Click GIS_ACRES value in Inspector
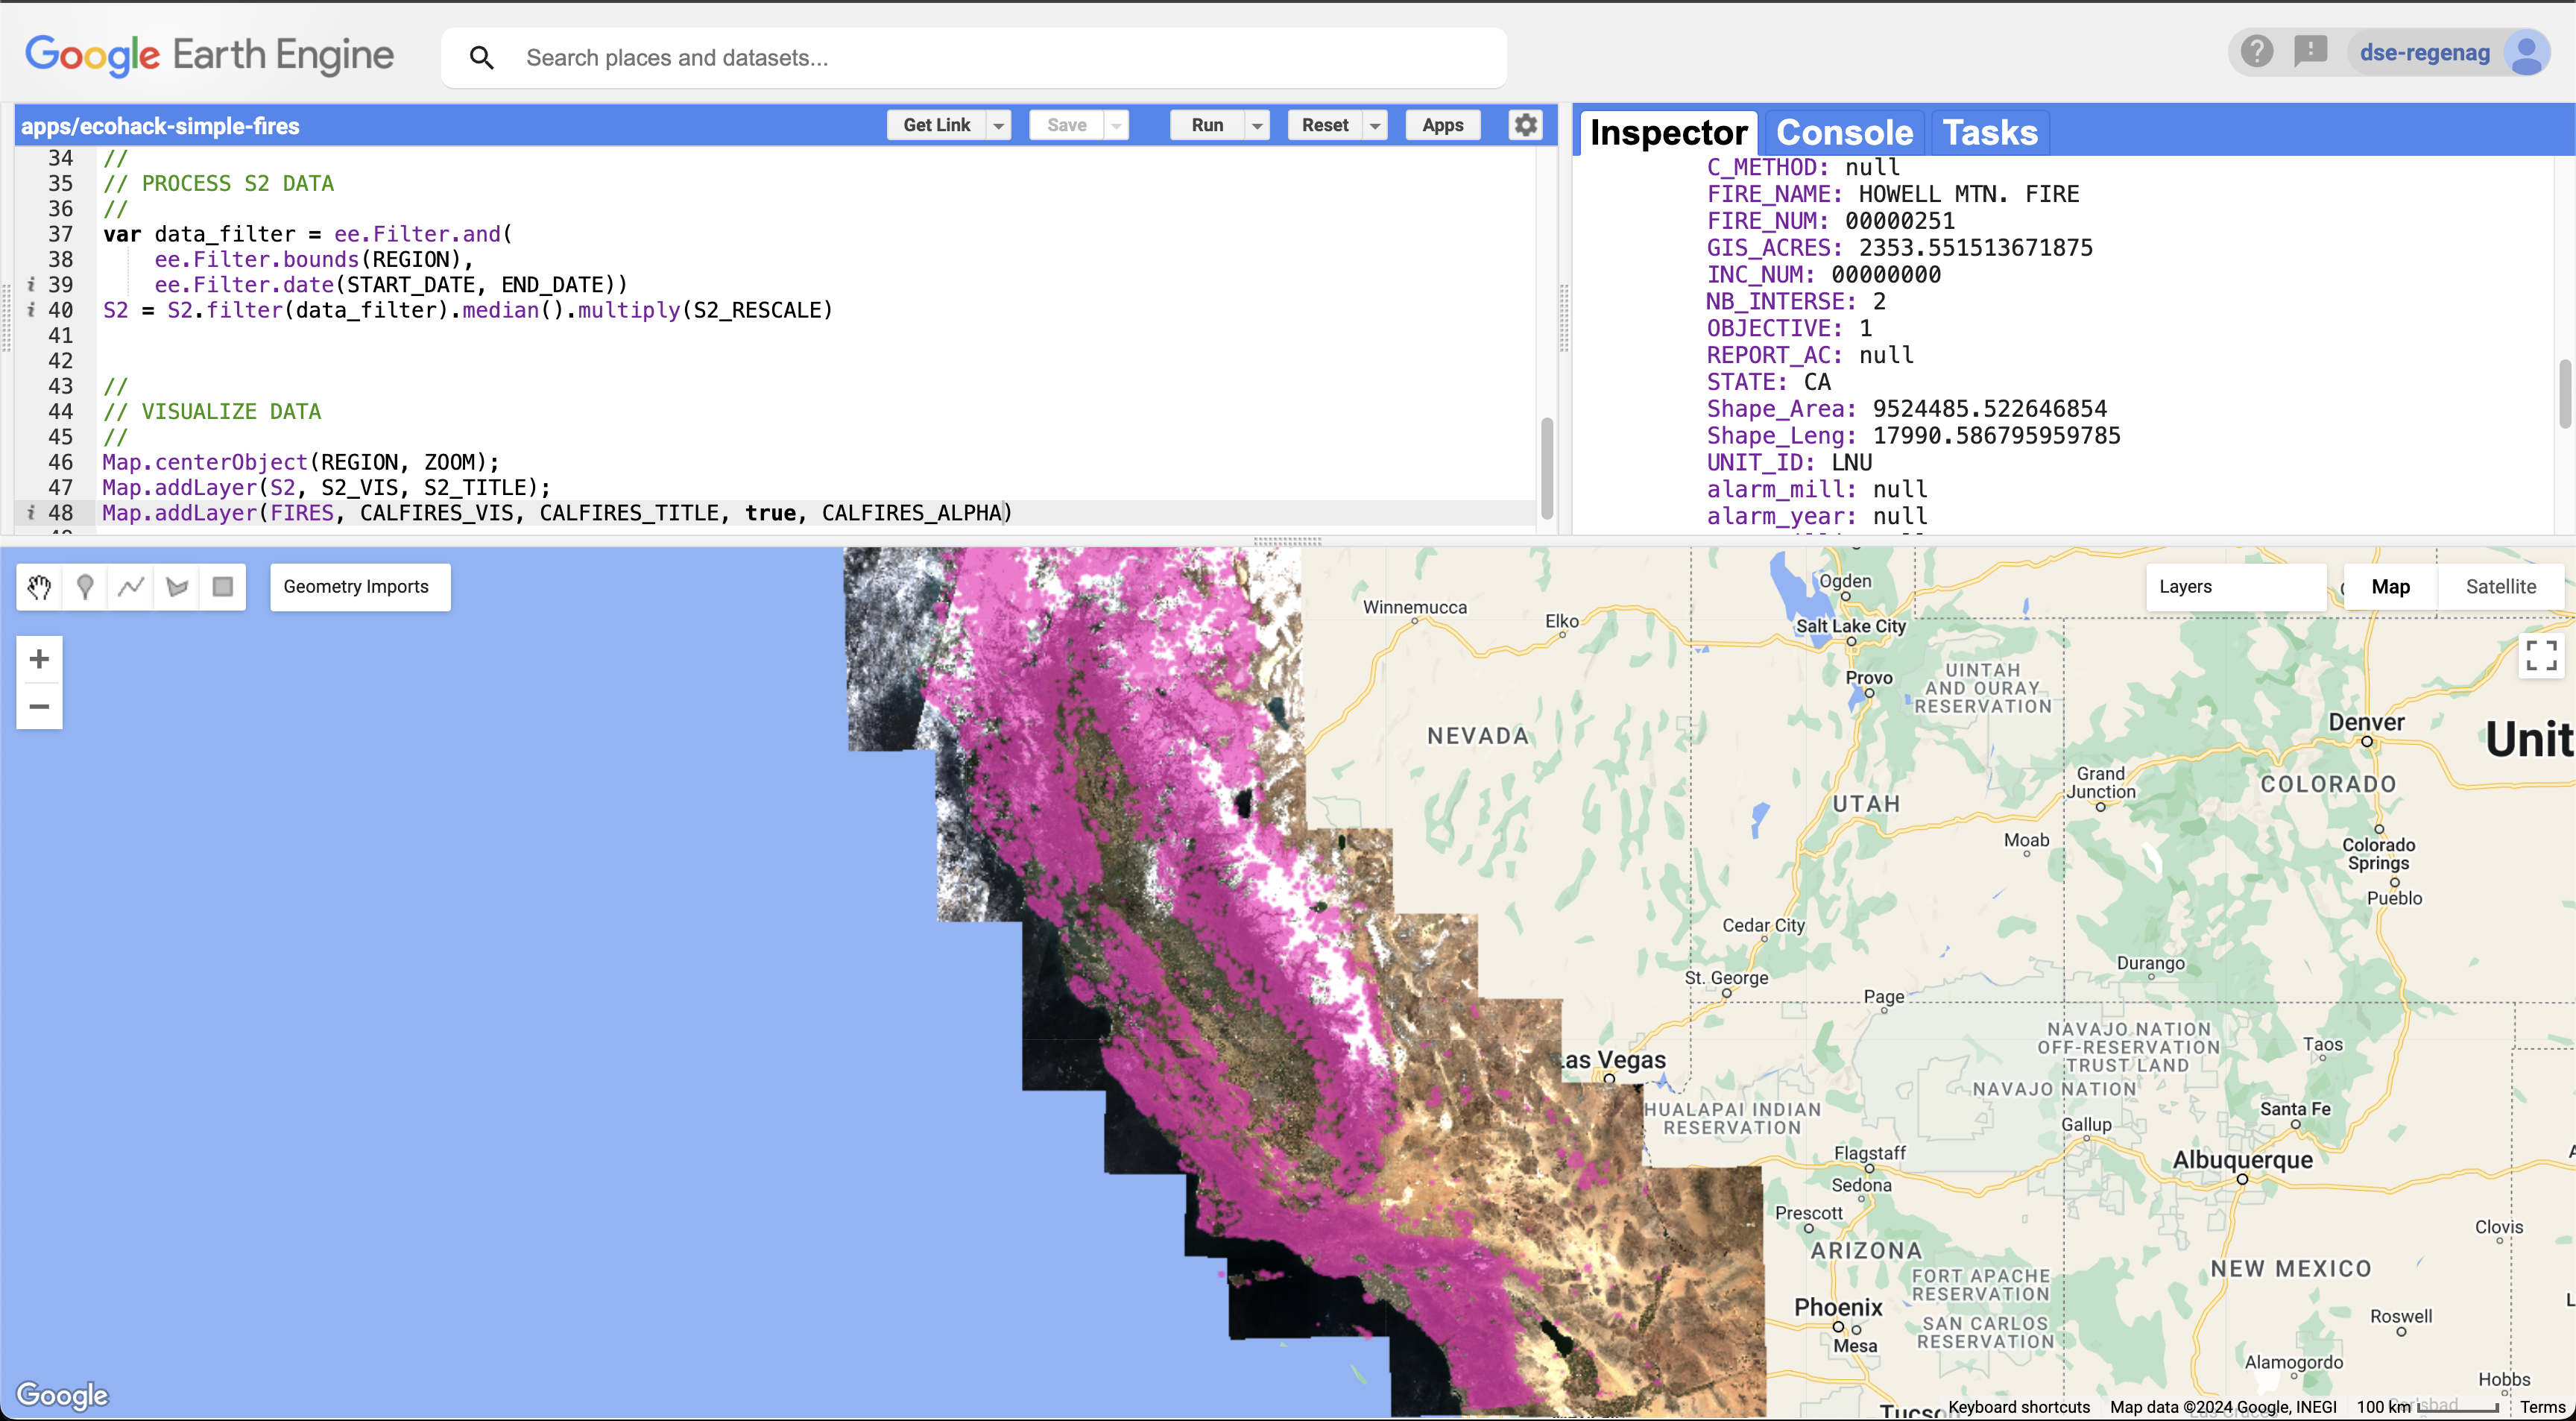This screenshot has width=2576, height=1421. click(1975, 248)
